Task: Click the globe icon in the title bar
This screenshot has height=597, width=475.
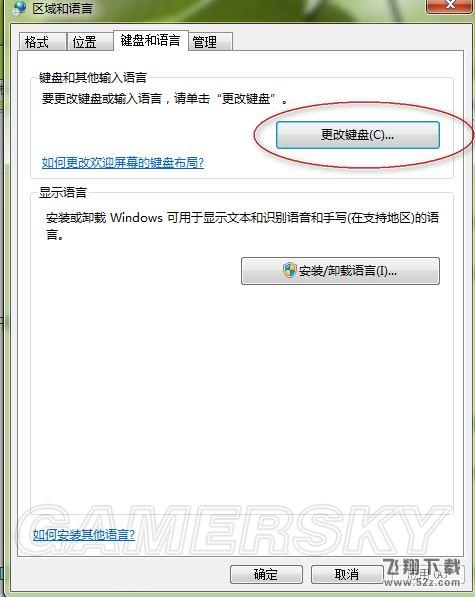Action: (x=18, y=8)
